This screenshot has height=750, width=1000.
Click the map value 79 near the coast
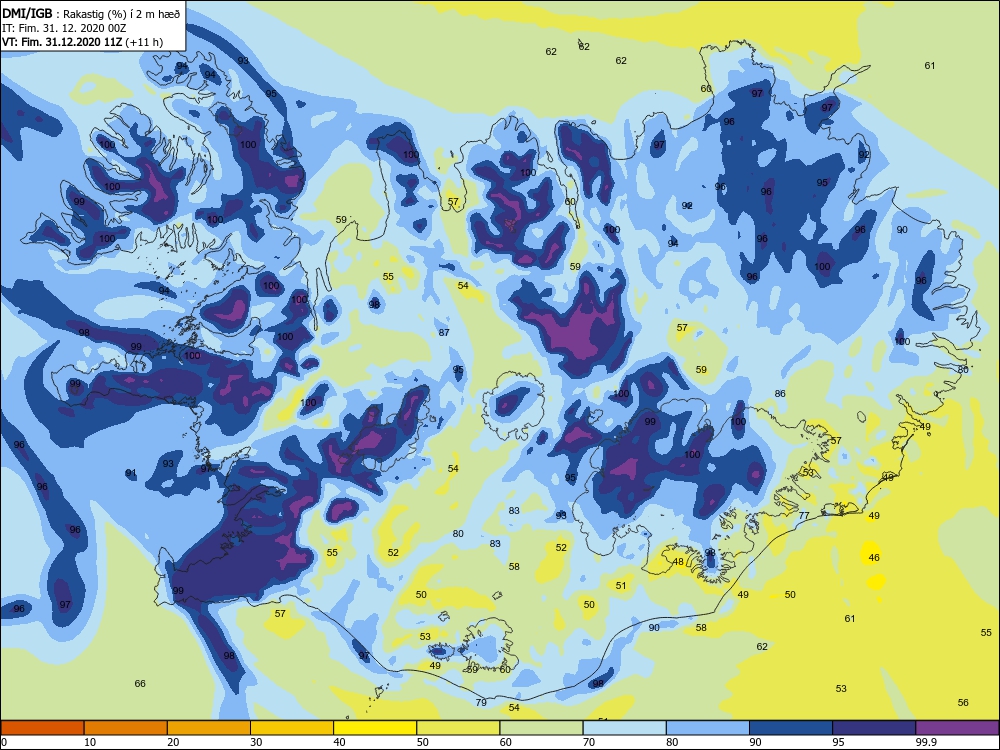[x=481, y=703]
